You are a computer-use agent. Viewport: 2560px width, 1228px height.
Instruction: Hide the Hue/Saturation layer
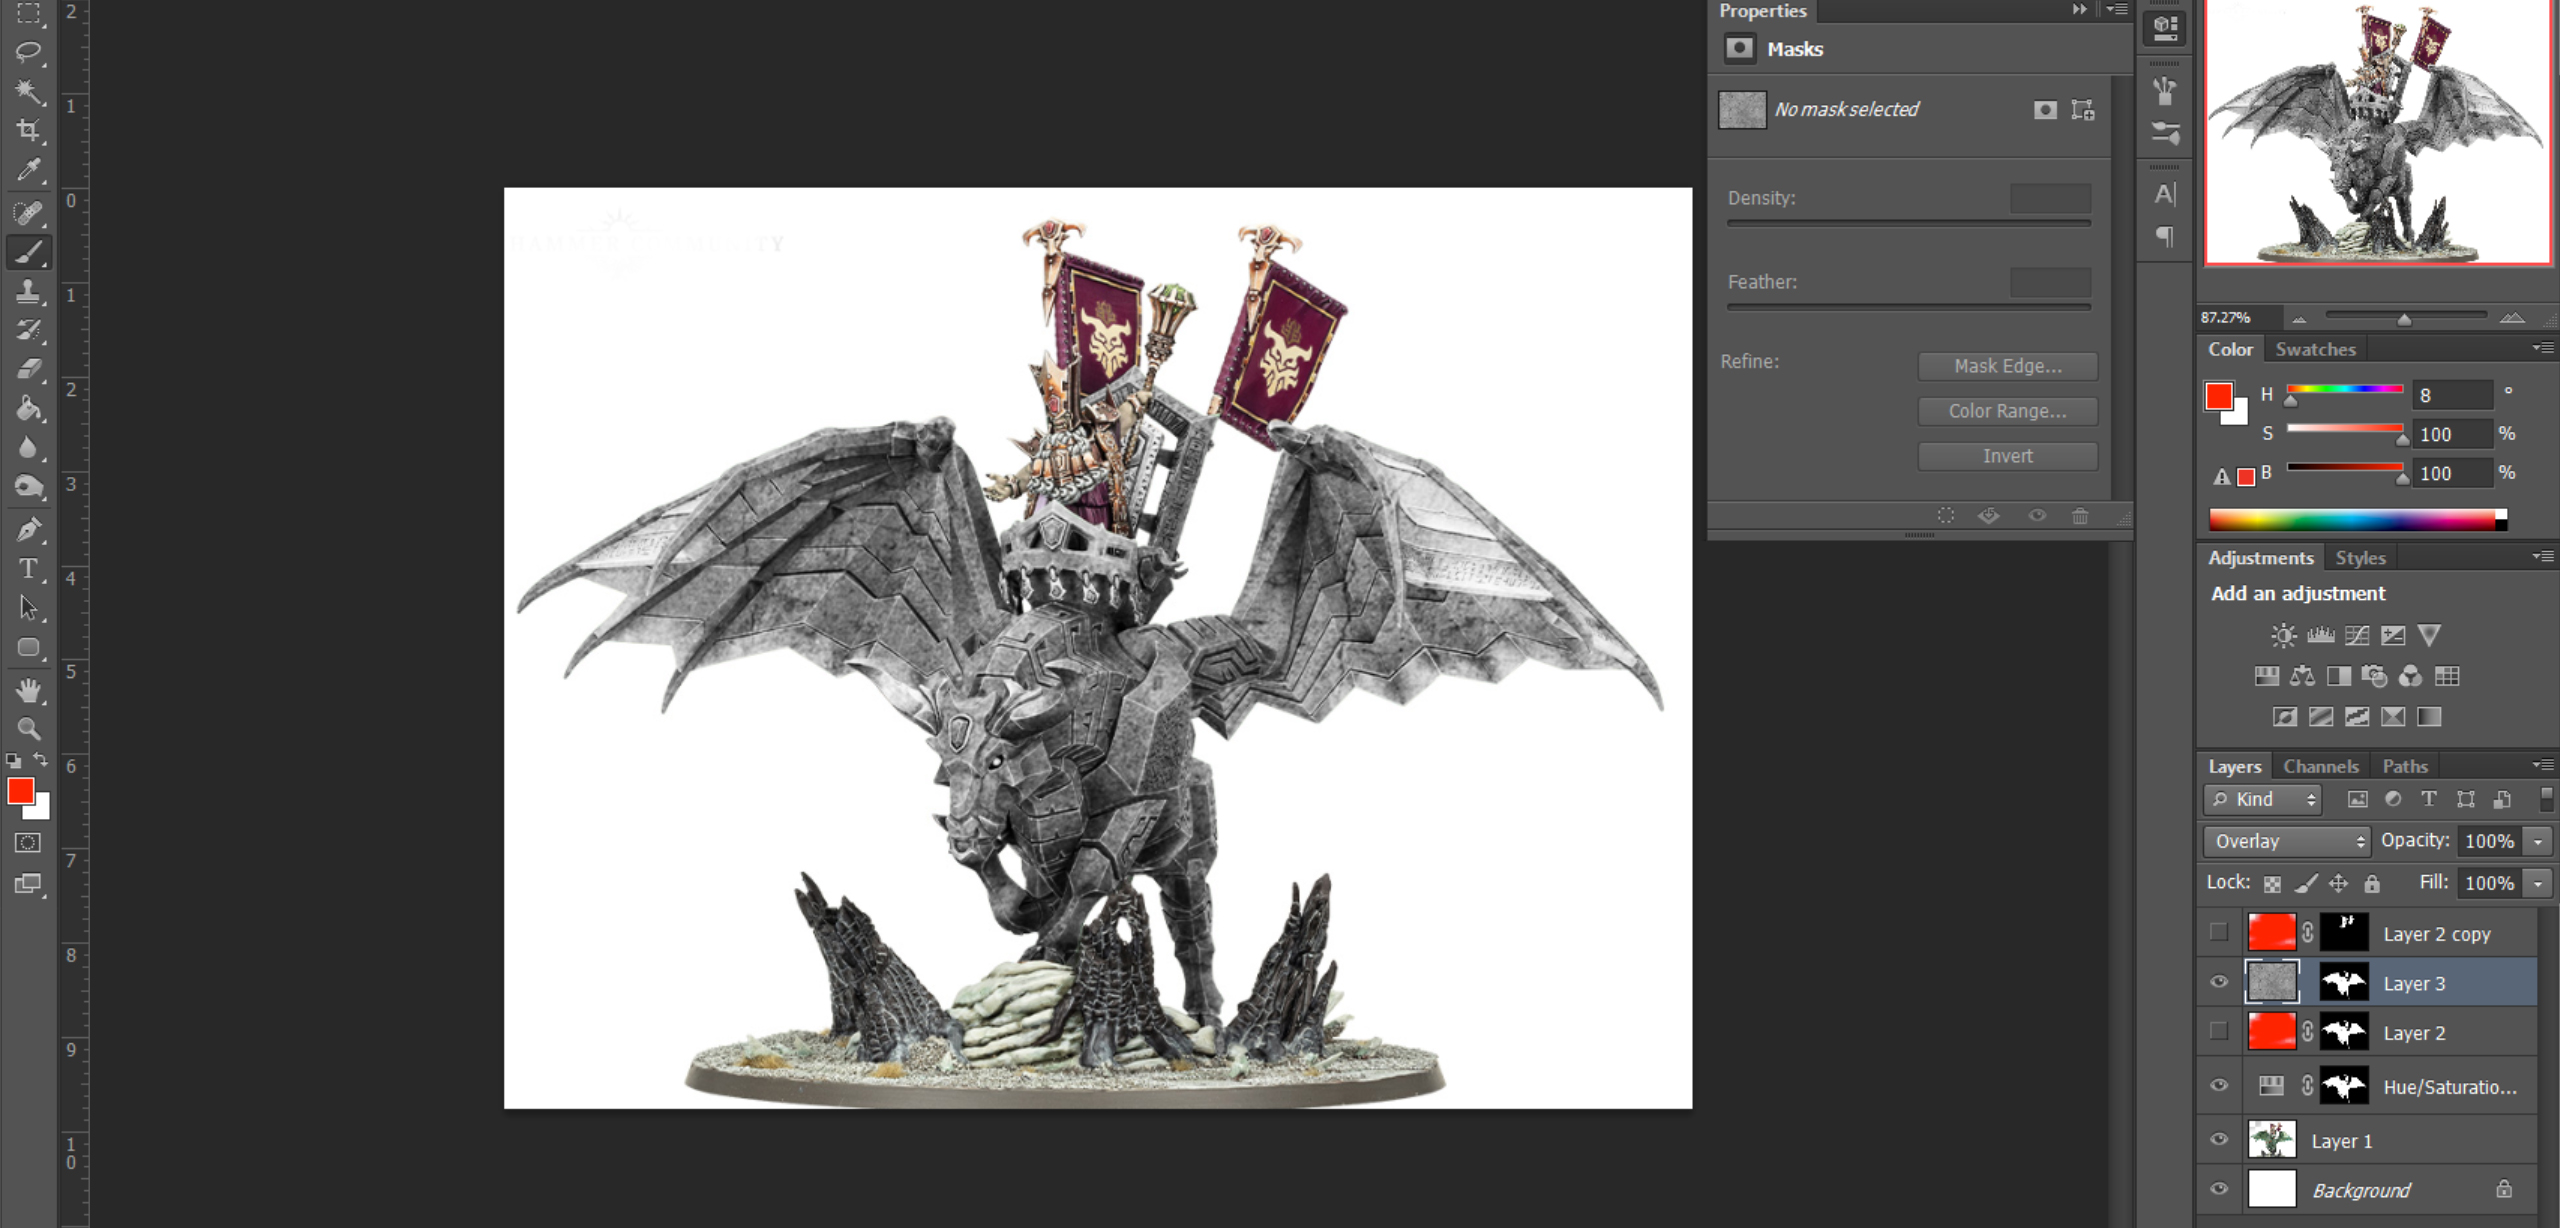[x=2219, y=1086]
